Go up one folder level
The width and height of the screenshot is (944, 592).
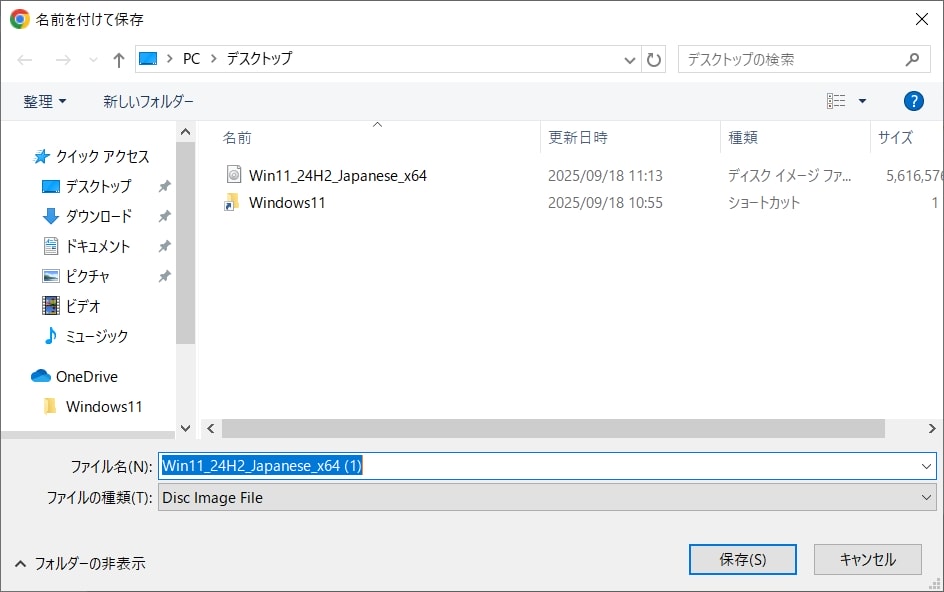point(119,60)
